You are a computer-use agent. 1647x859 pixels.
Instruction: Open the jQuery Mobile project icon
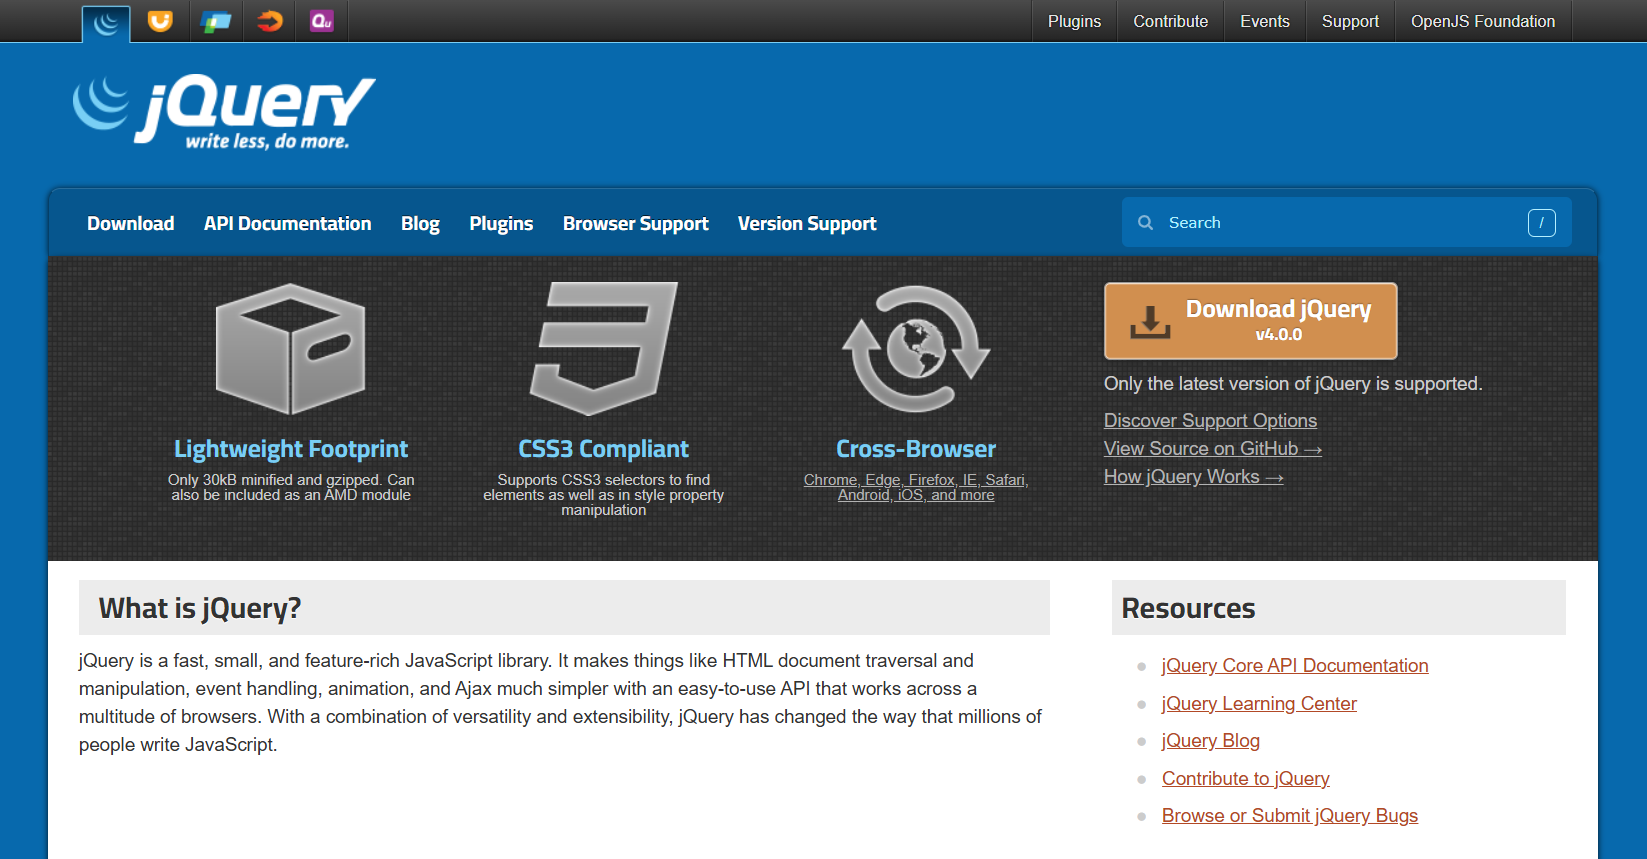(x=215, y=21)
